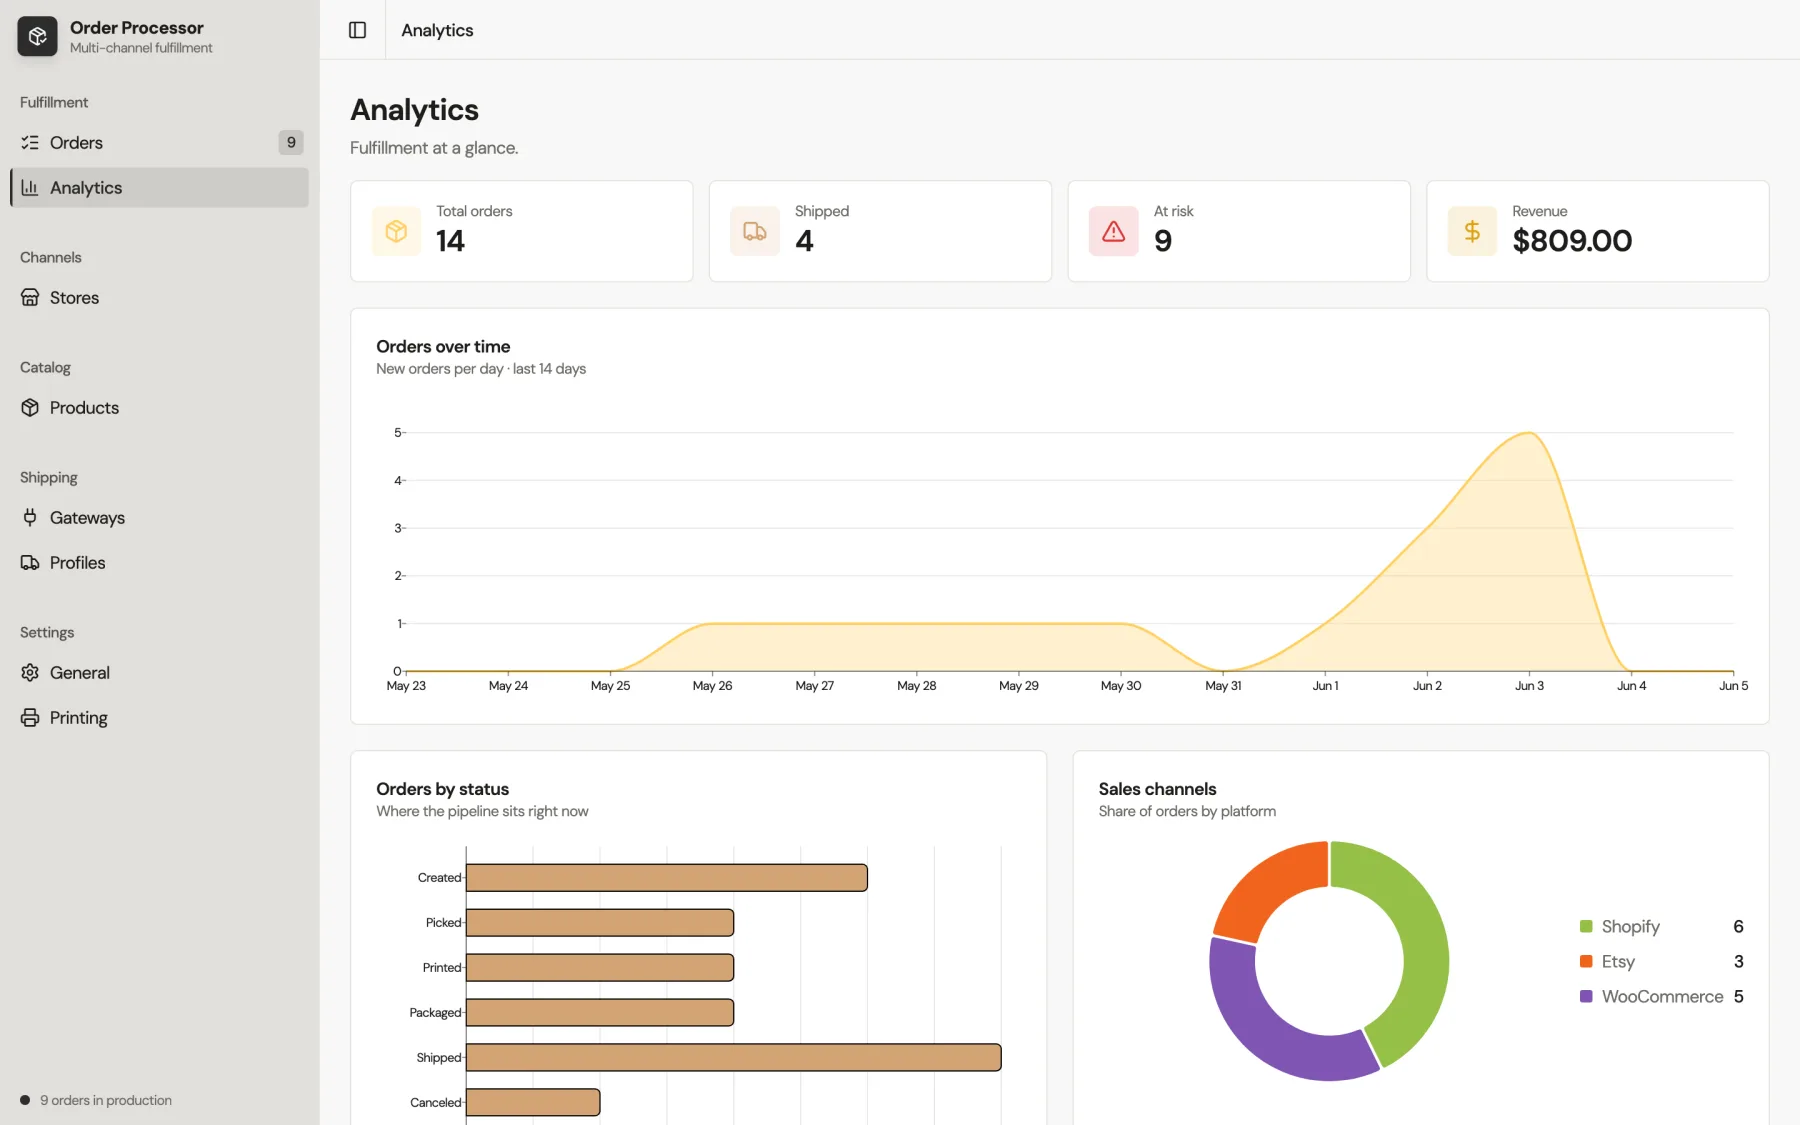This screenshot has height=1125, width=1800.
Task: Click the Printing printer icon
Action: pos(30,718)
